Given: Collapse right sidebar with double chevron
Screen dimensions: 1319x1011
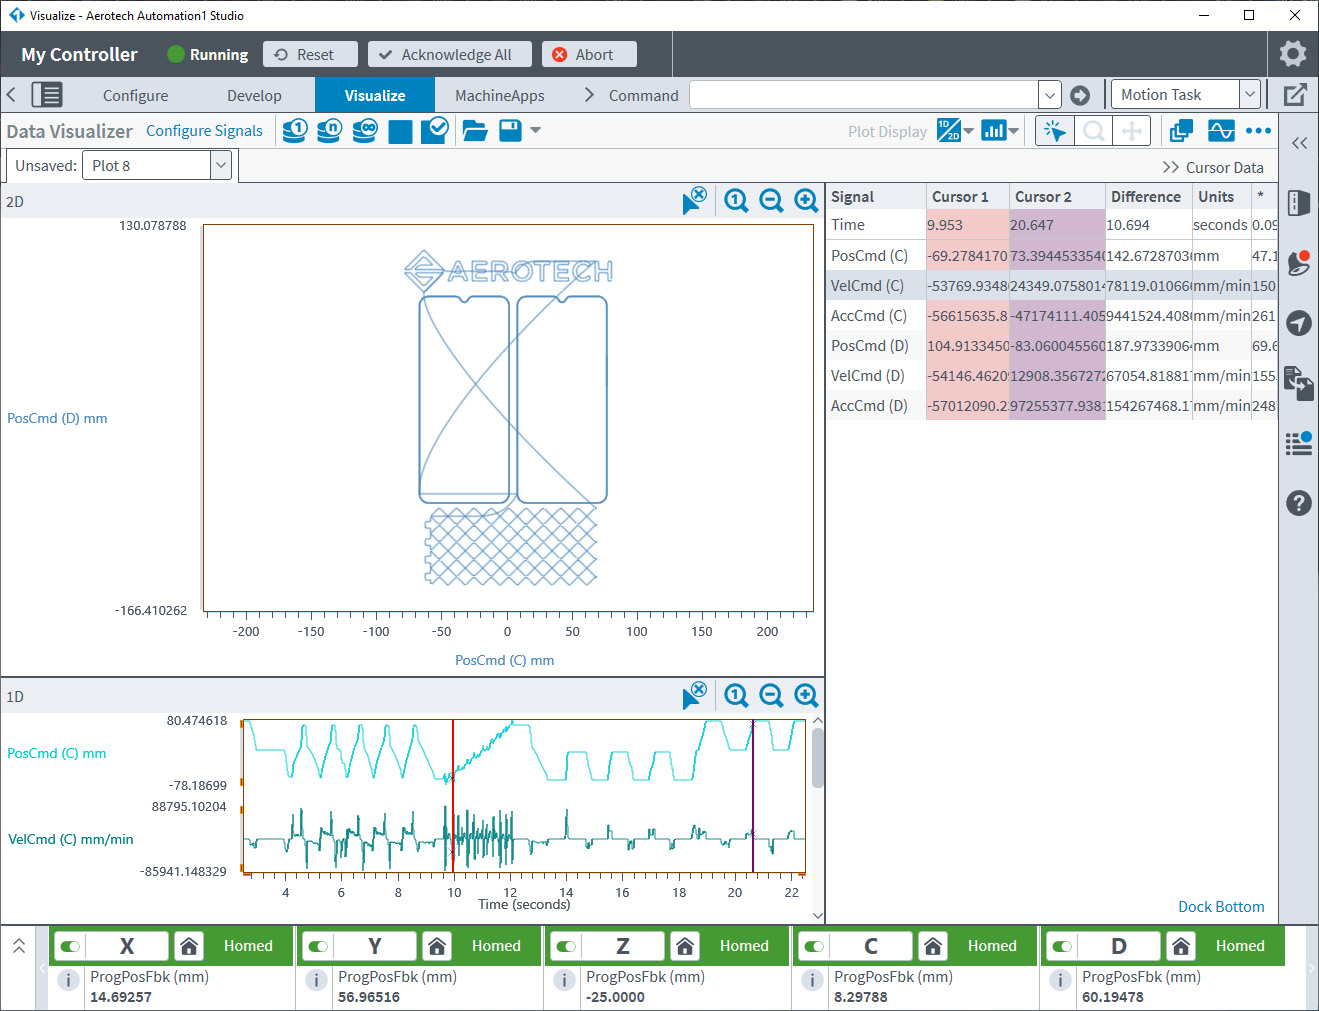Looking at the screenshot, I should pos(1299,143).
